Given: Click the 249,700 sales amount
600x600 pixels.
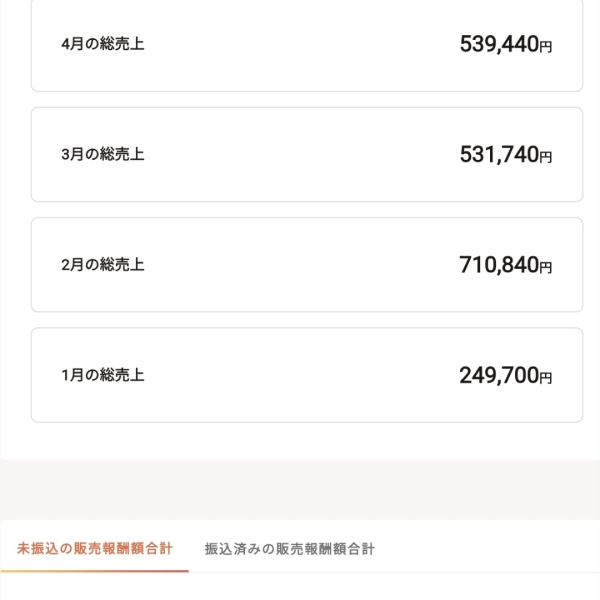Looking at the screenshot, I should click(498, 376).
